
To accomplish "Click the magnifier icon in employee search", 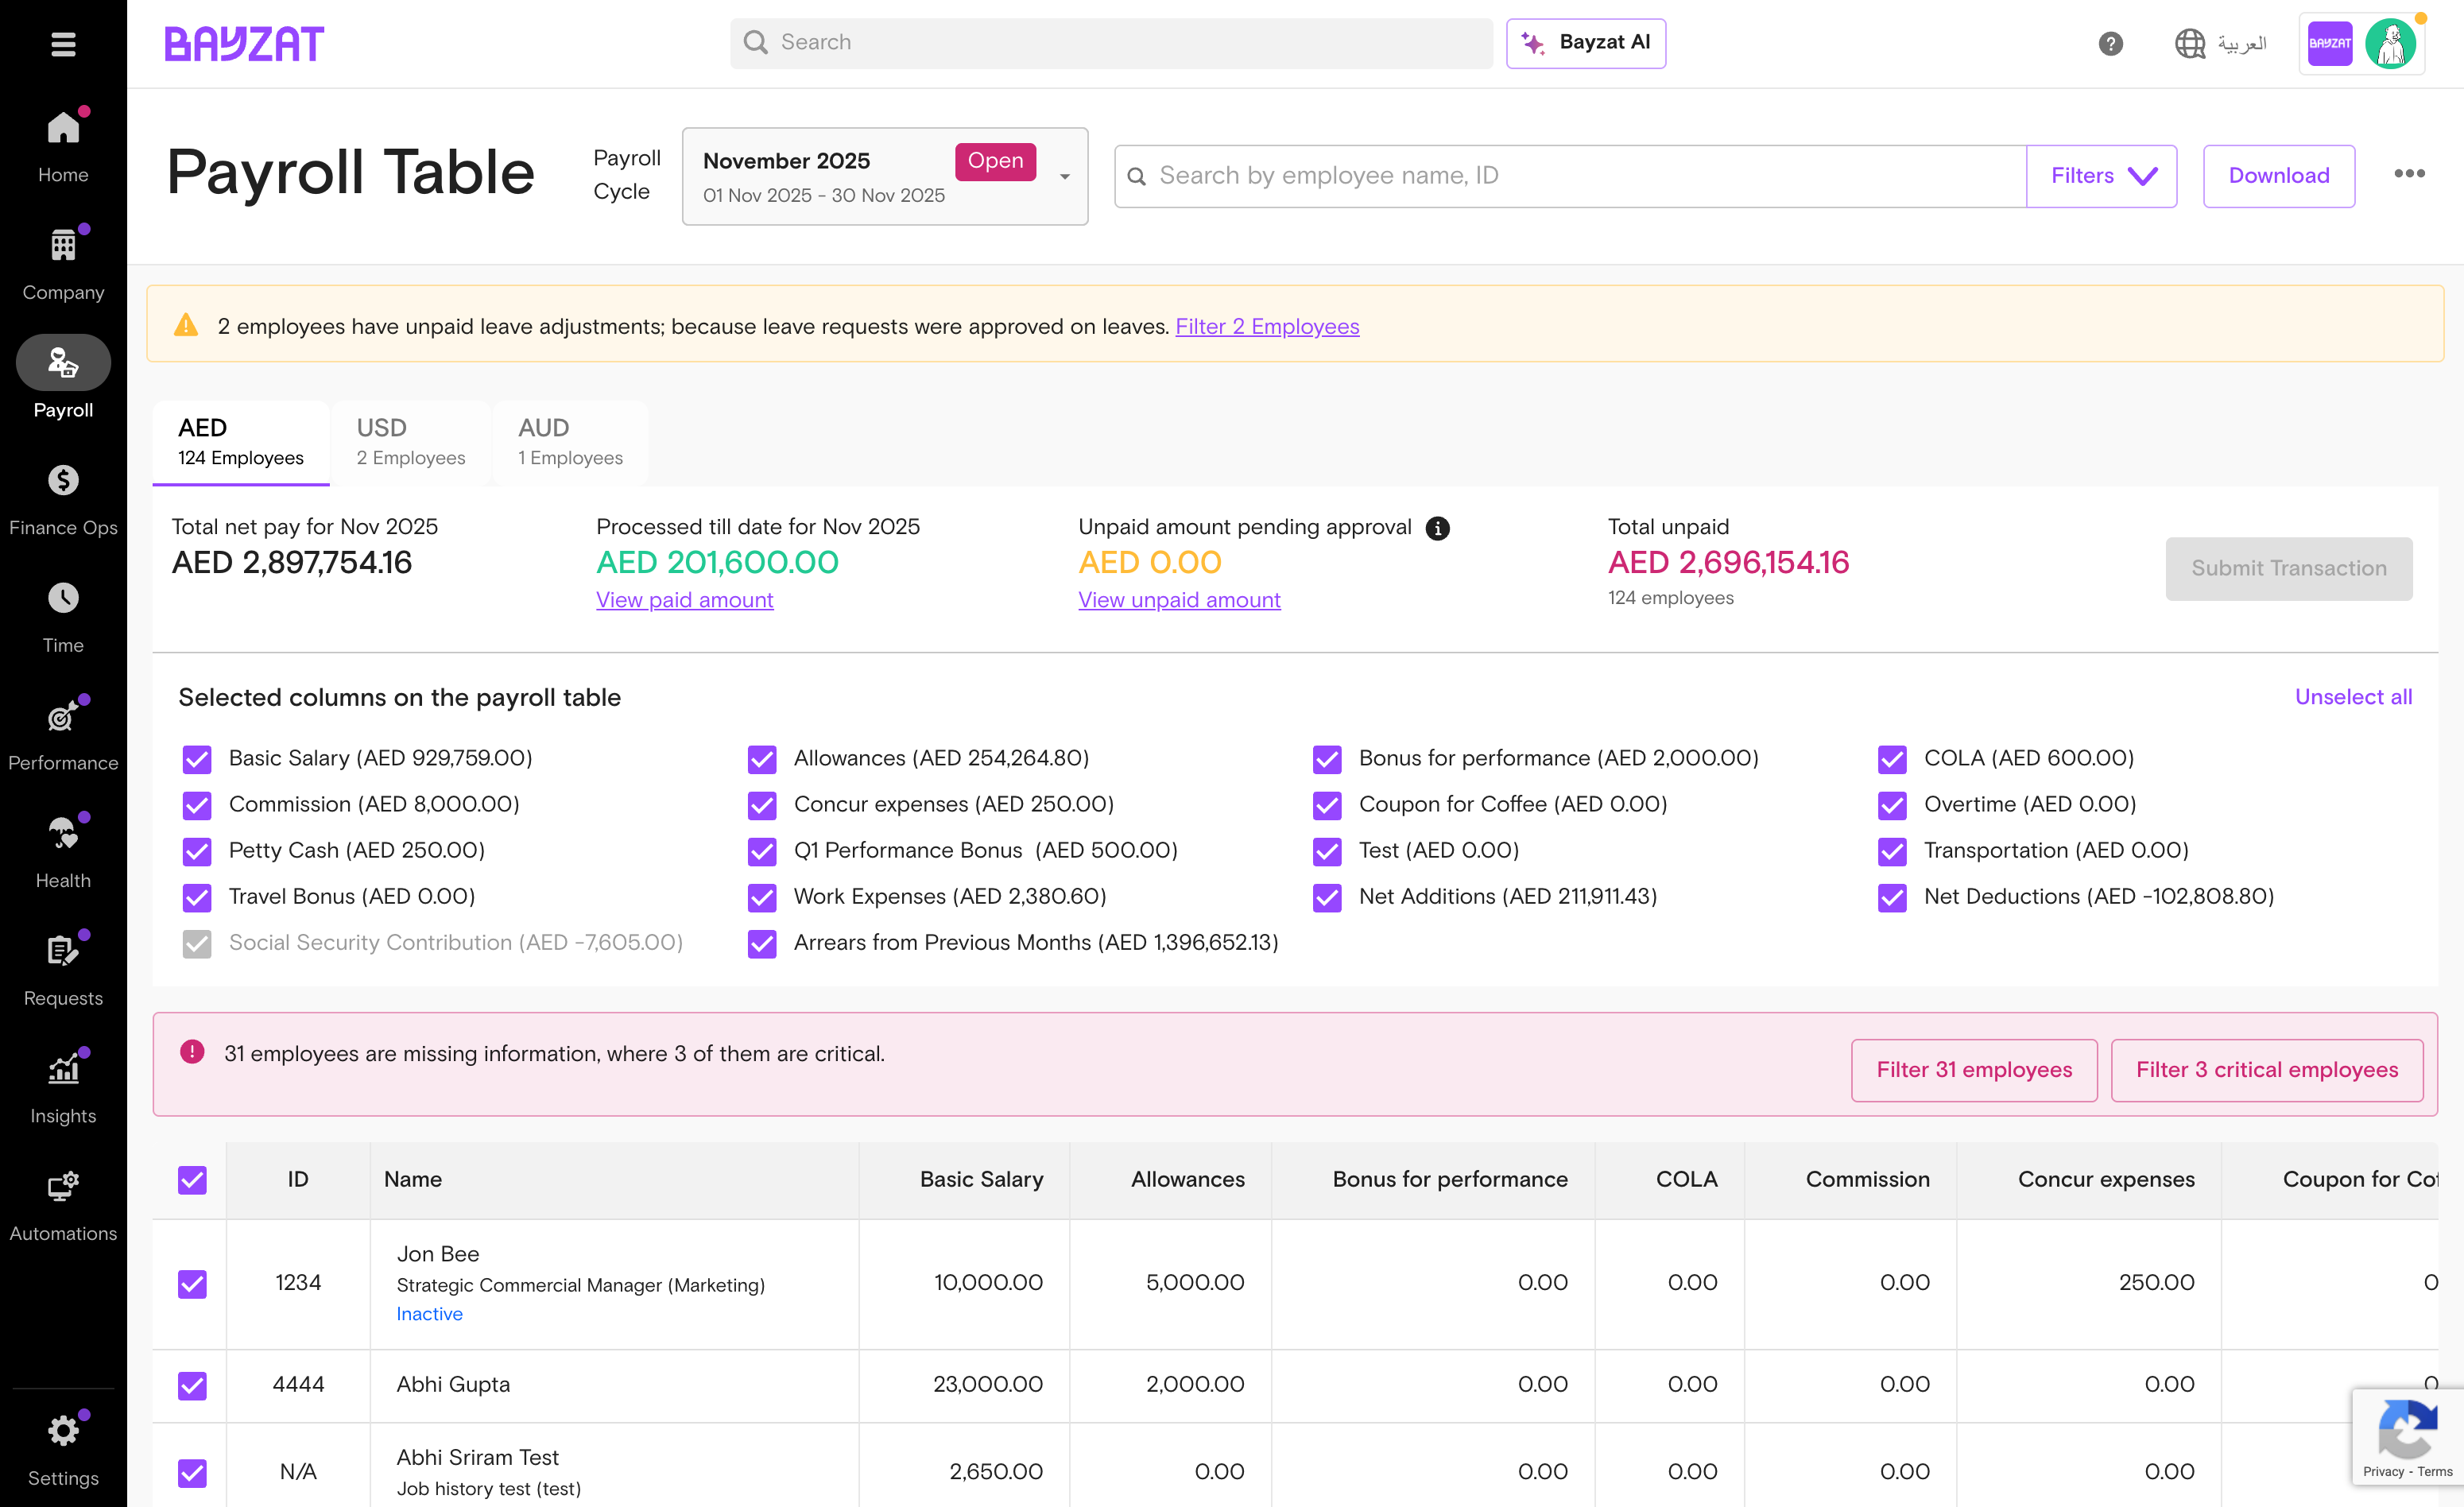I will pyautogui.click(x=1136, y=177).
